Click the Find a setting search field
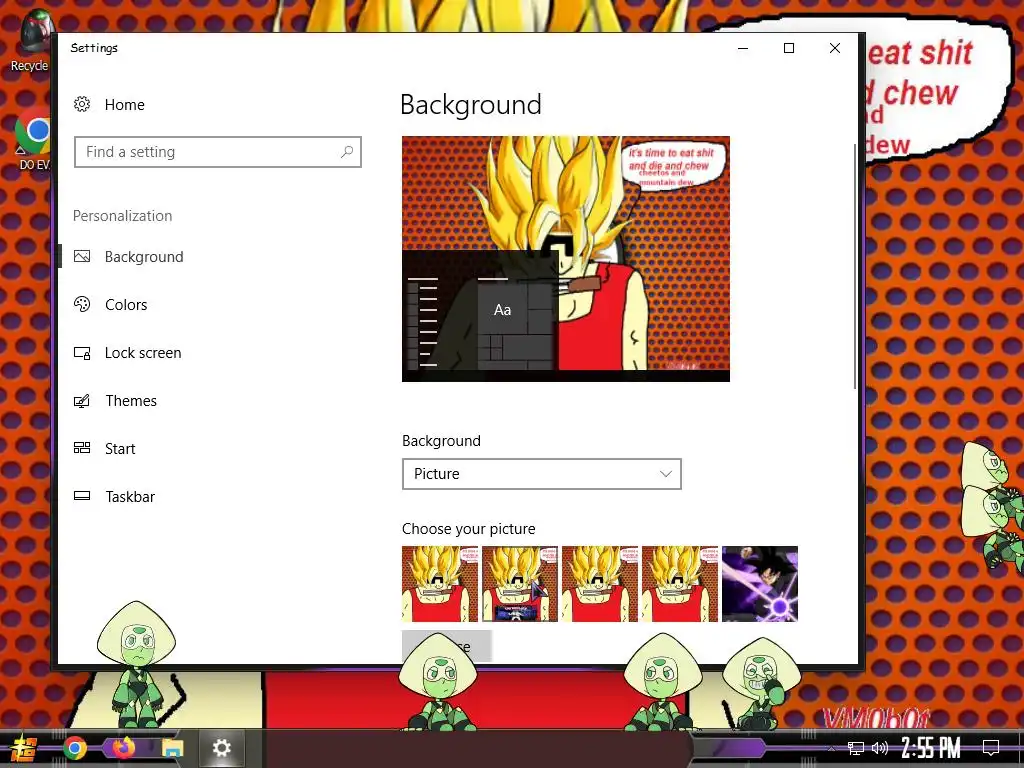Viewport: 1024px width, 768px height. pos(217,152)
